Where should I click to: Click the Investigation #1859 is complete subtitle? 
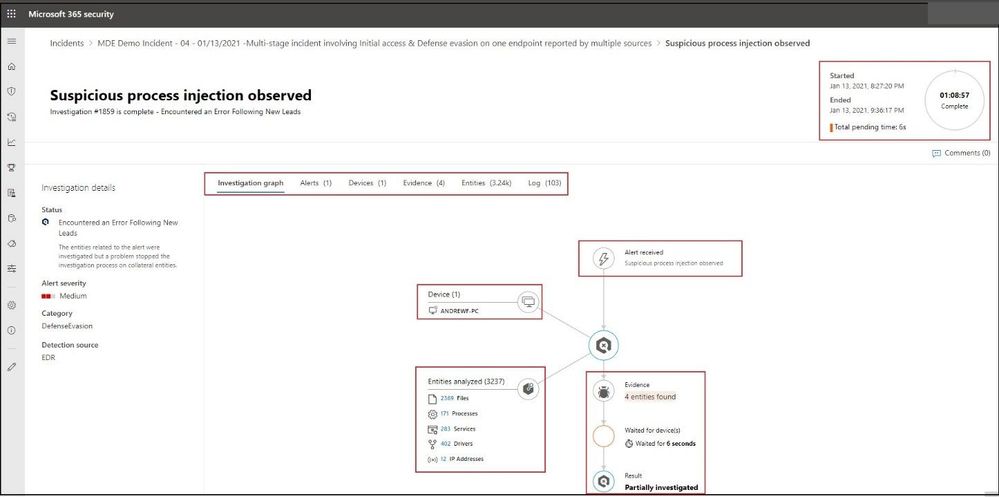pos(175,112)
